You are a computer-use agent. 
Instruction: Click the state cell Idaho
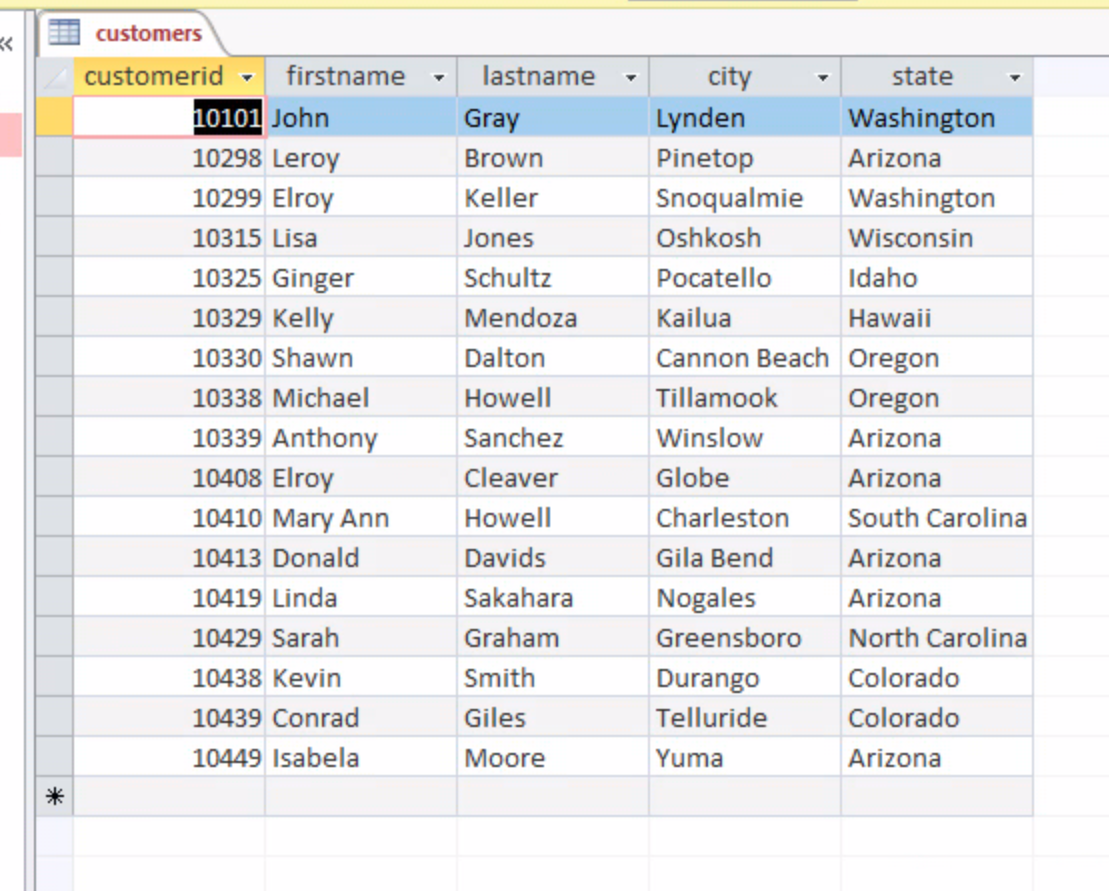click(x=937, y=277)
